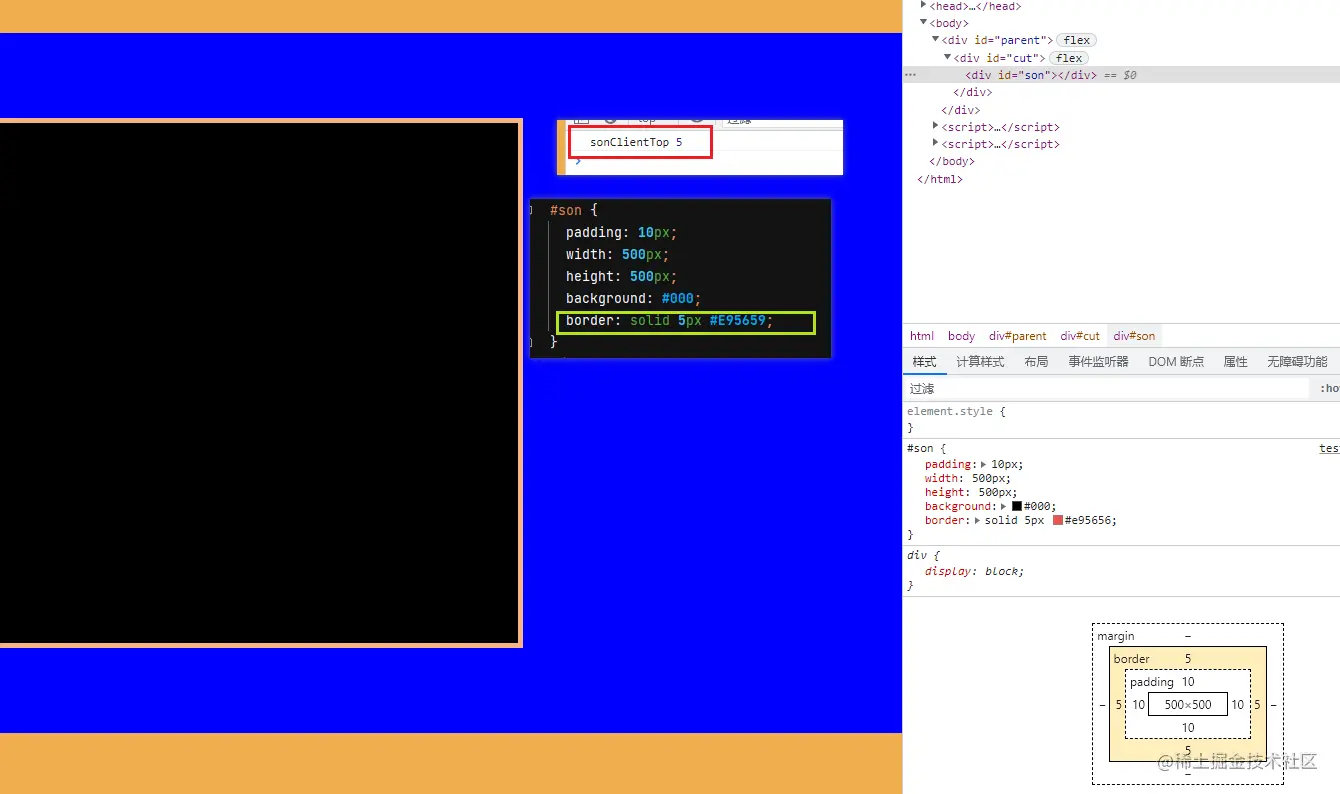Open the 无障碍功能 tab
This screenshot has height=794, width=1340.
click(x=1297, y=362)
